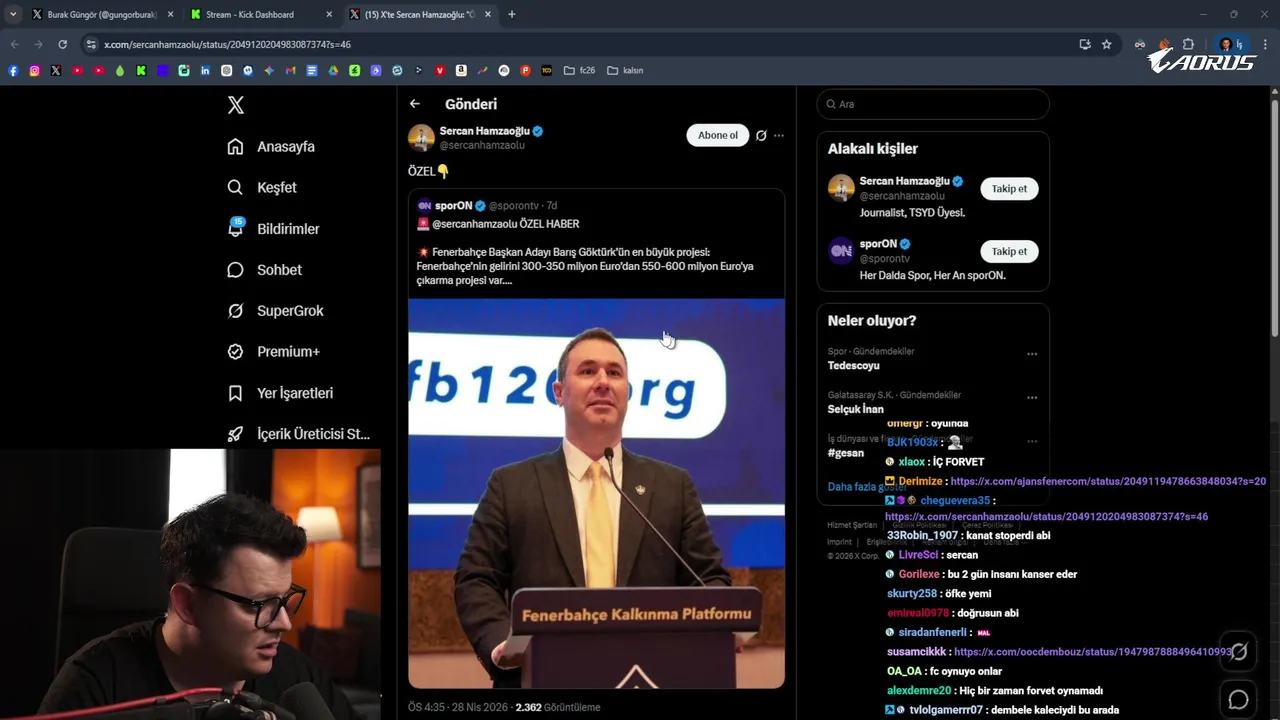Close Stream - Kick Dashboard tab
This screenshot has height=720, width=1280.
click(x=329, y=15)
